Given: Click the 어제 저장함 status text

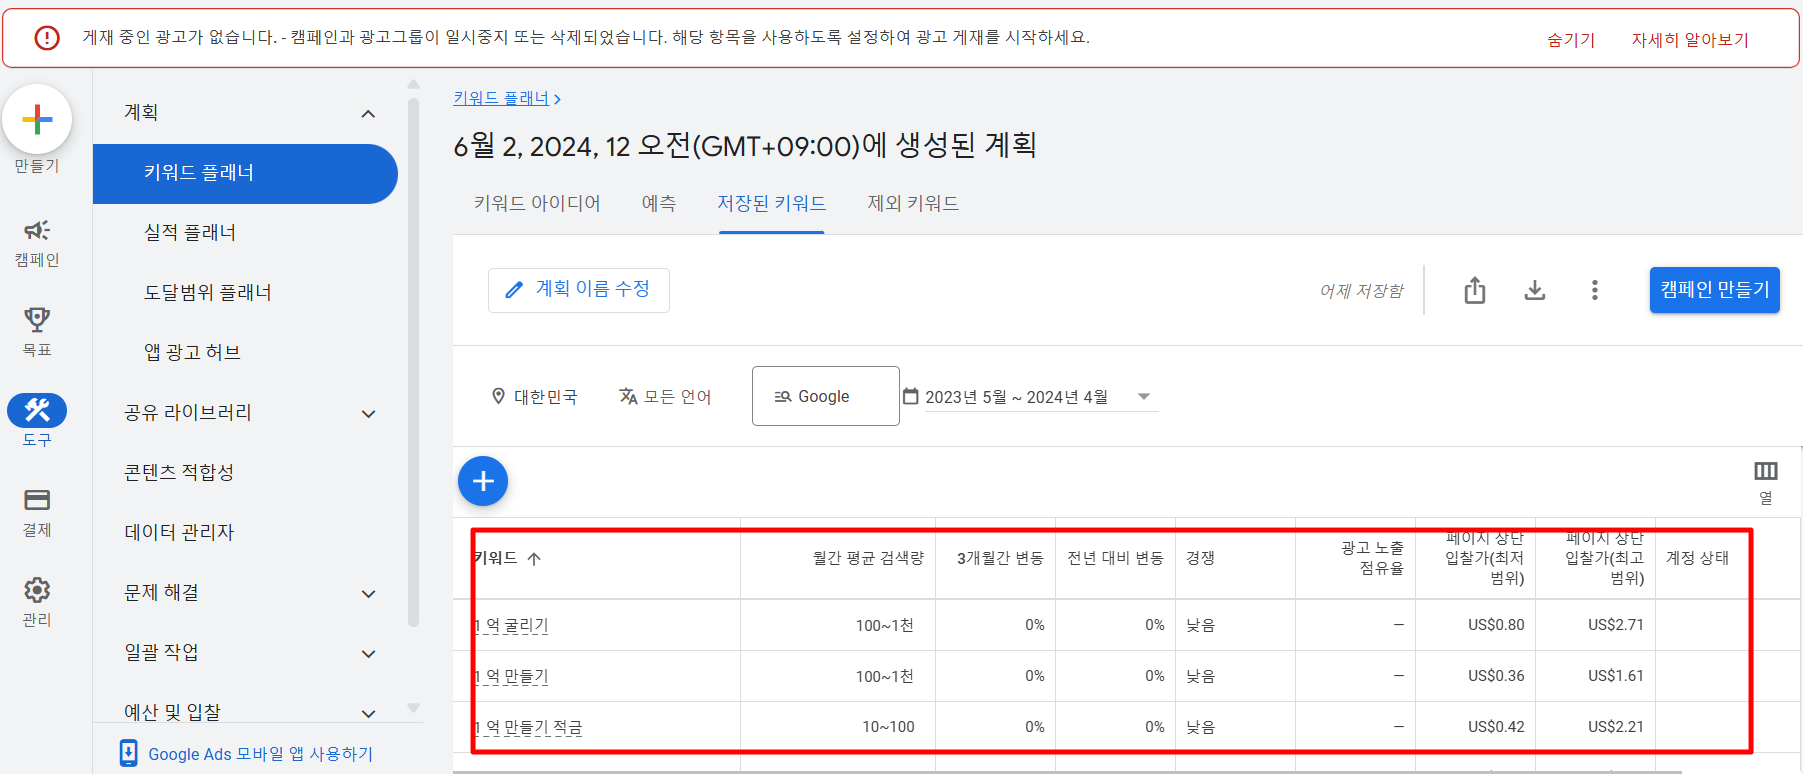Looking at the screenshot, I should pyautogui.click(x=1361, y=291).
